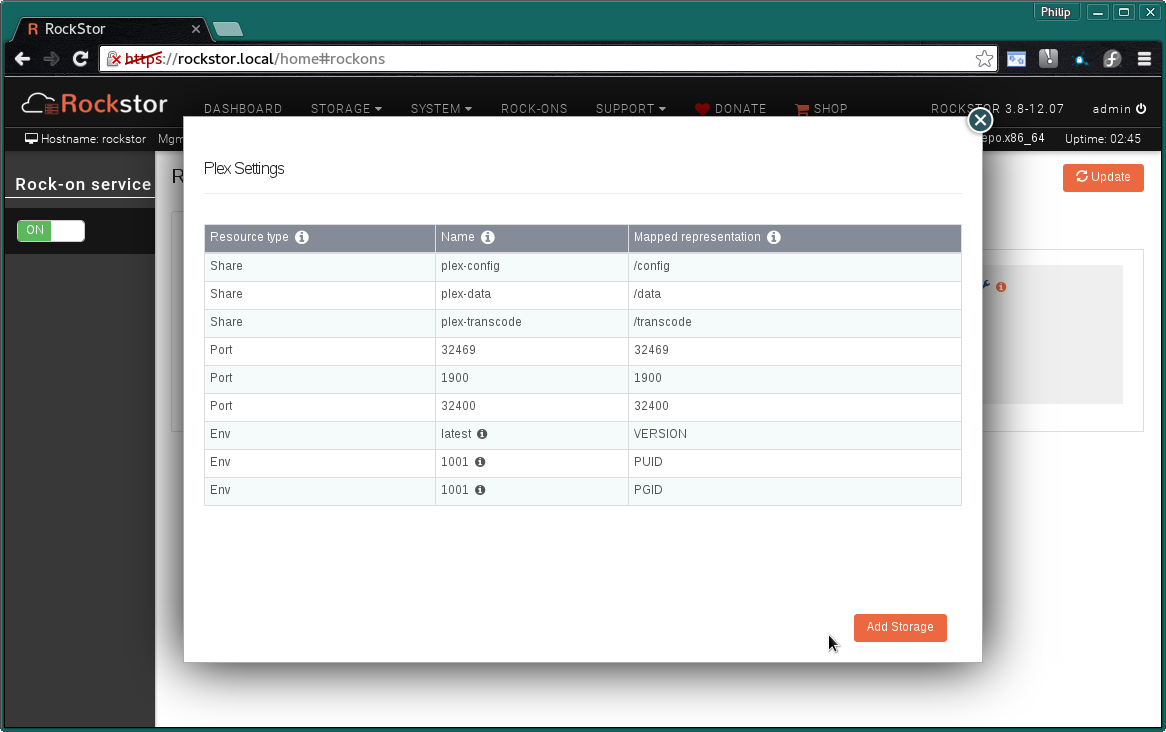Open the Dashboard nav item
The image size is (1166, 732).
coord(243,109)
